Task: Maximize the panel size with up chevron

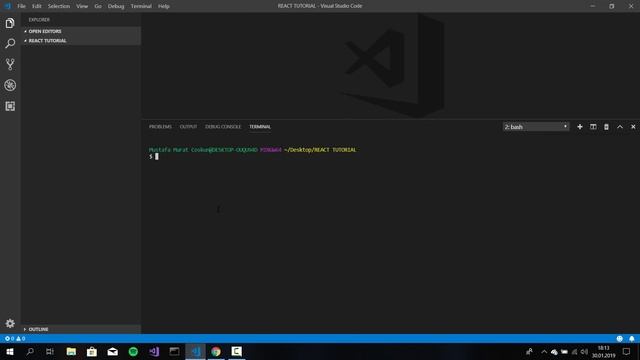Action: (x=620, y=127)
